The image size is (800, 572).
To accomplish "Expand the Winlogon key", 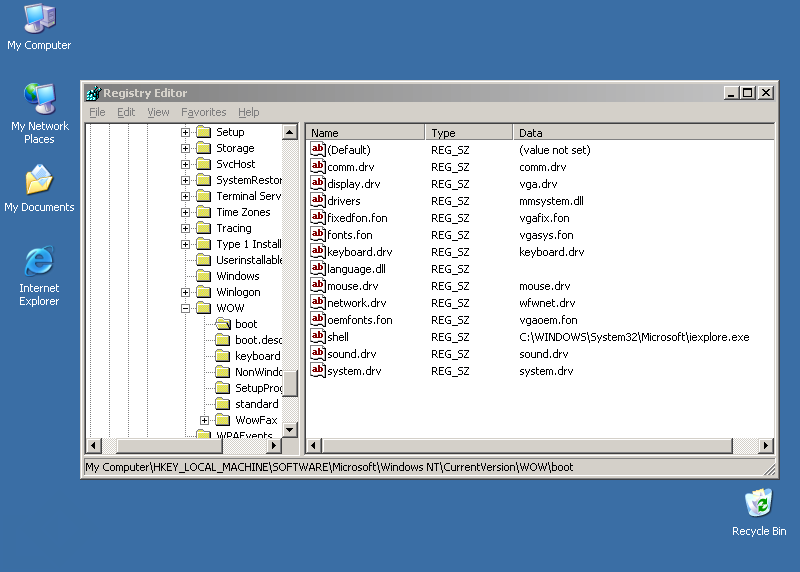I will tap(185, 292).
